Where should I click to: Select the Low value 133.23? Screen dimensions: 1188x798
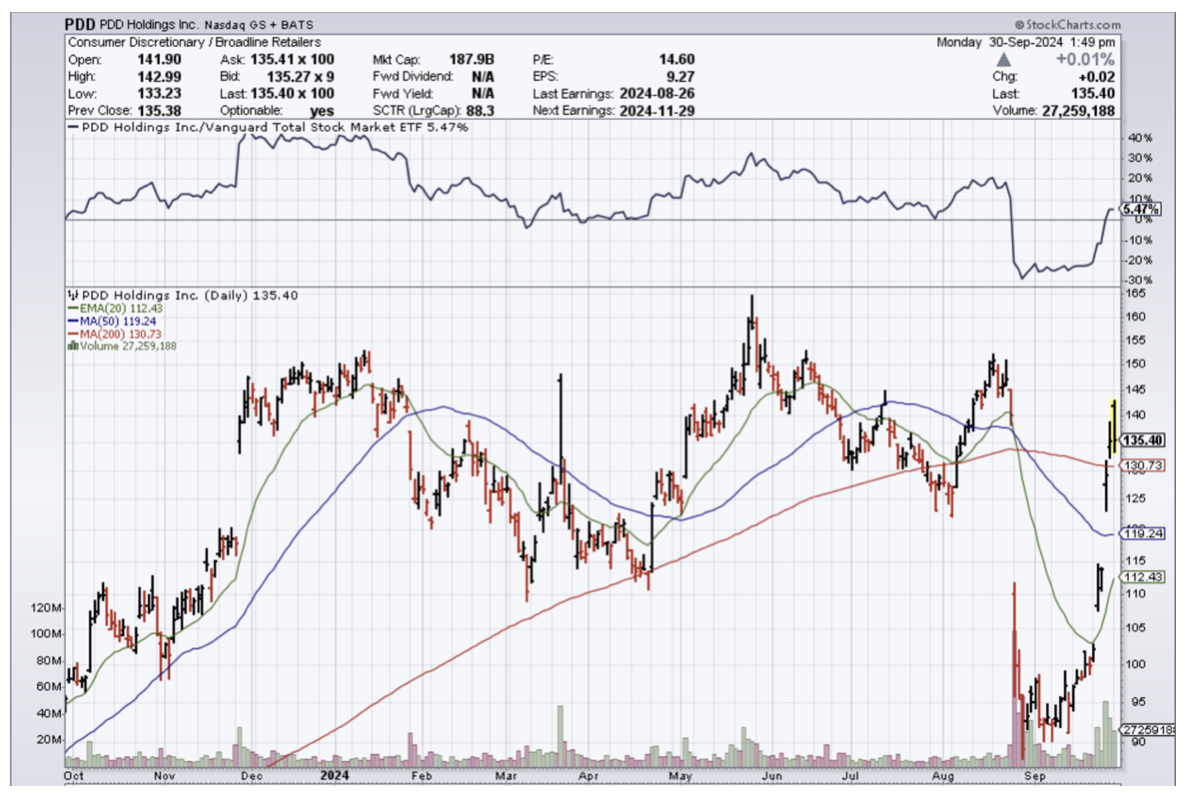(159, 94)
